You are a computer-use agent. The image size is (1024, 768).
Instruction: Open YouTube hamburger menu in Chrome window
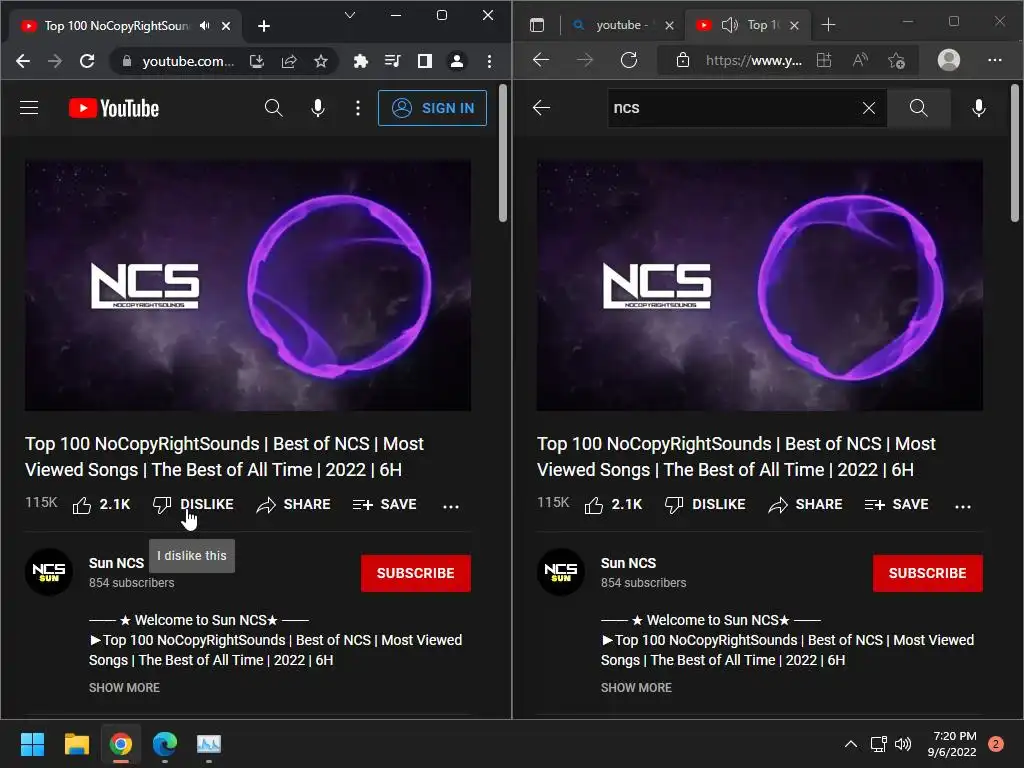[x=29, y=108]
